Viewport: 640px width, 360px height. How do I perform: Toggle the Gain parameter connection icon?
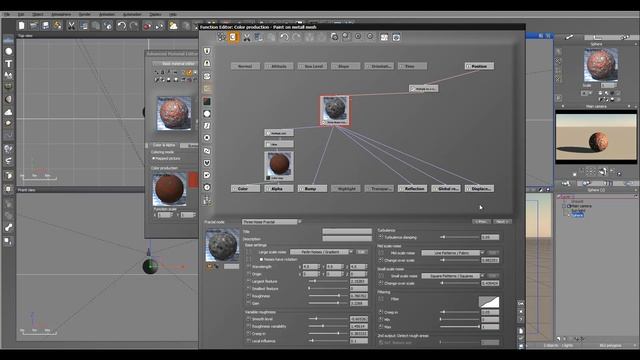pyautogui.click(x=248, y=303)
